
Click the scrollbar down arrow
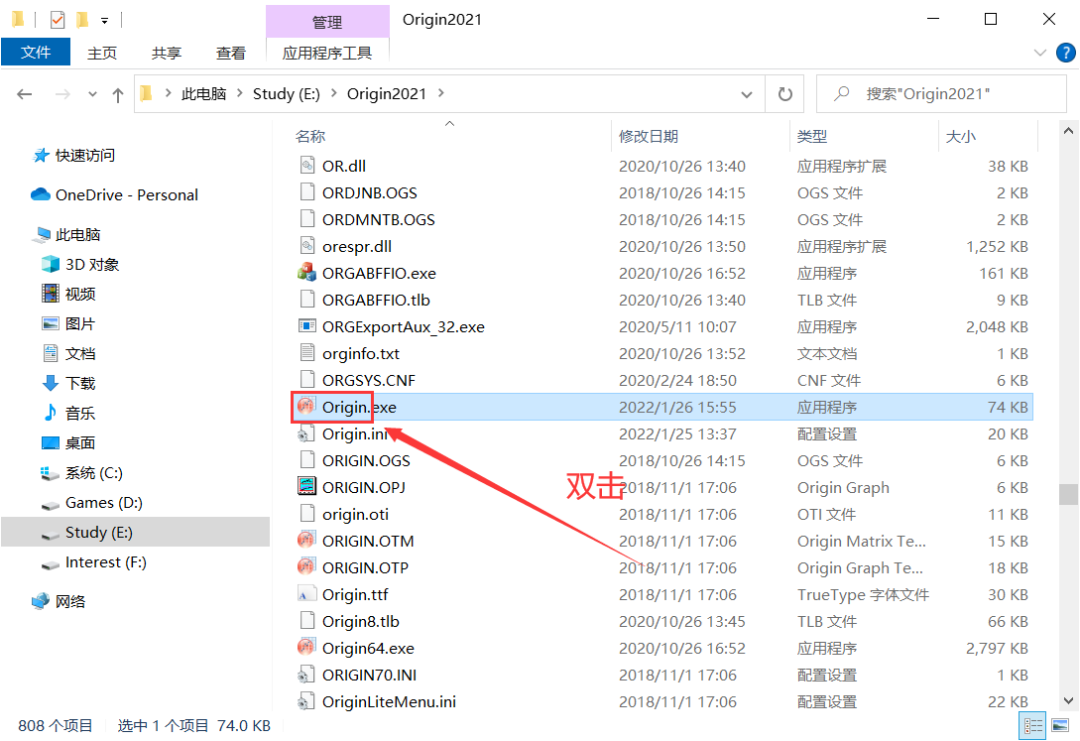tap(1068, 701)
